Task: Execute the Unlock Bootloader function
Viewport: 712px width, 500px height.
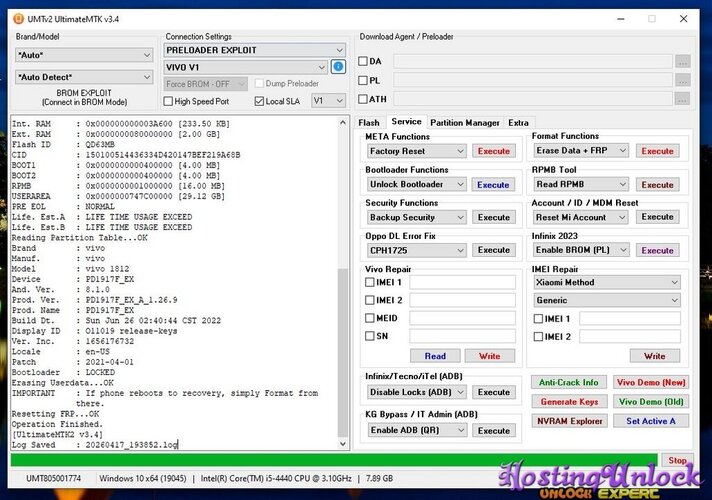Action: (494, 185)
